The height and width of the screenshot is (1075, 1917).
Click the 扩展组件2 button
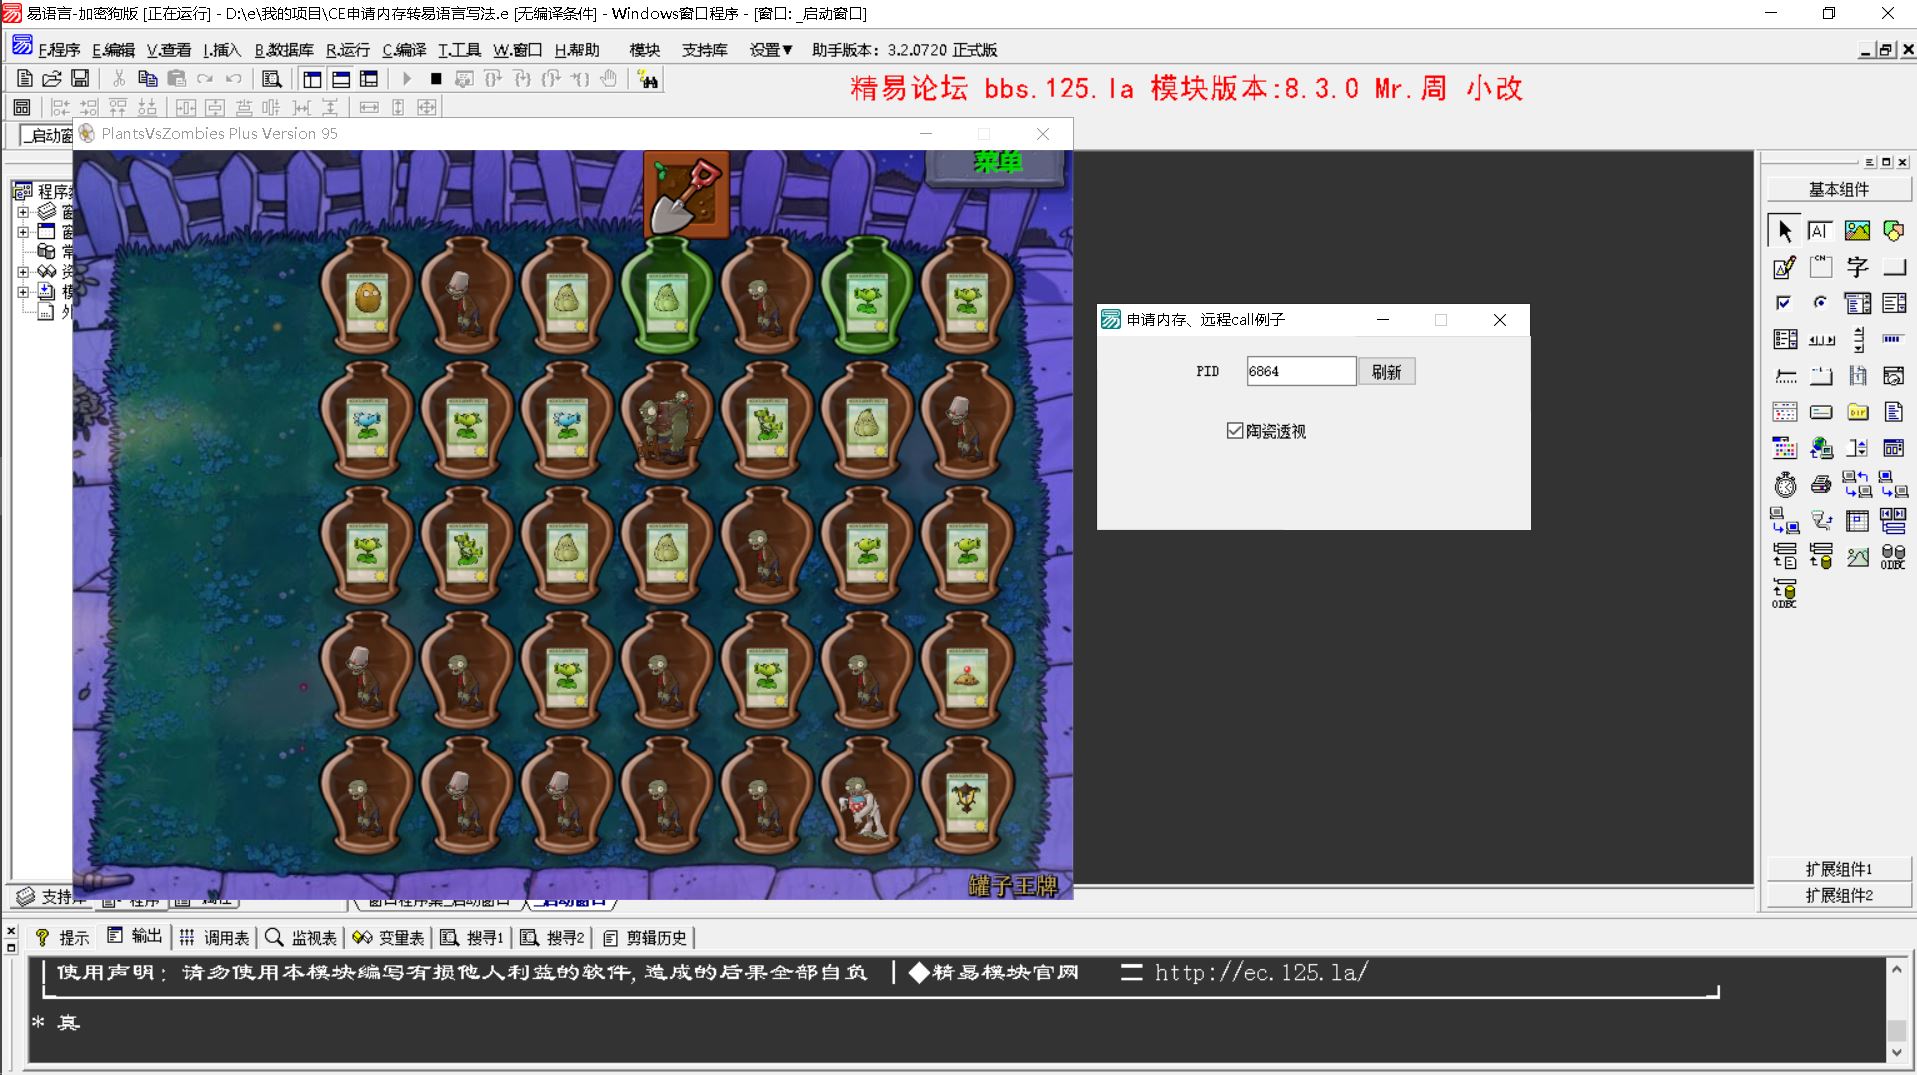1838,895
